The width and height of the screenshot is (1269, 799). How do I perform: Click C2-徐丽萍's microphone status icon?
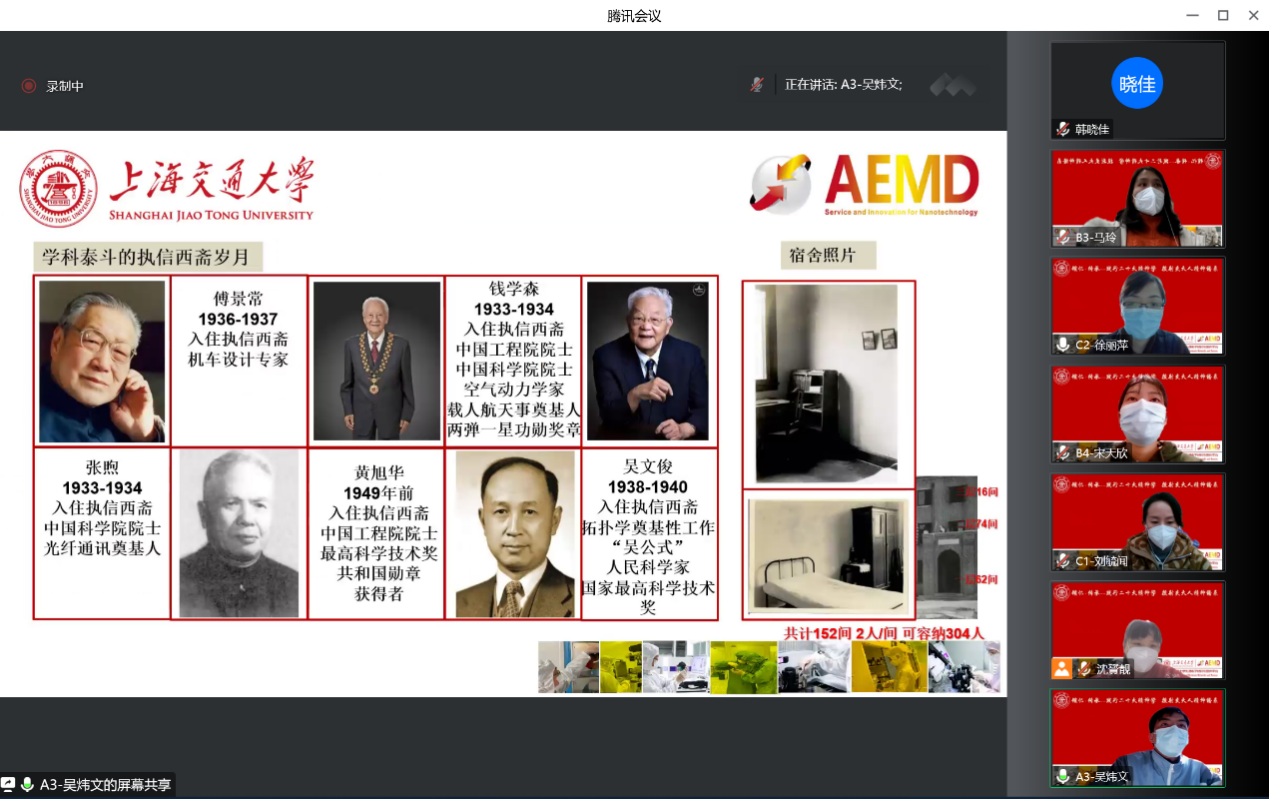click(x=1062, y=343)
